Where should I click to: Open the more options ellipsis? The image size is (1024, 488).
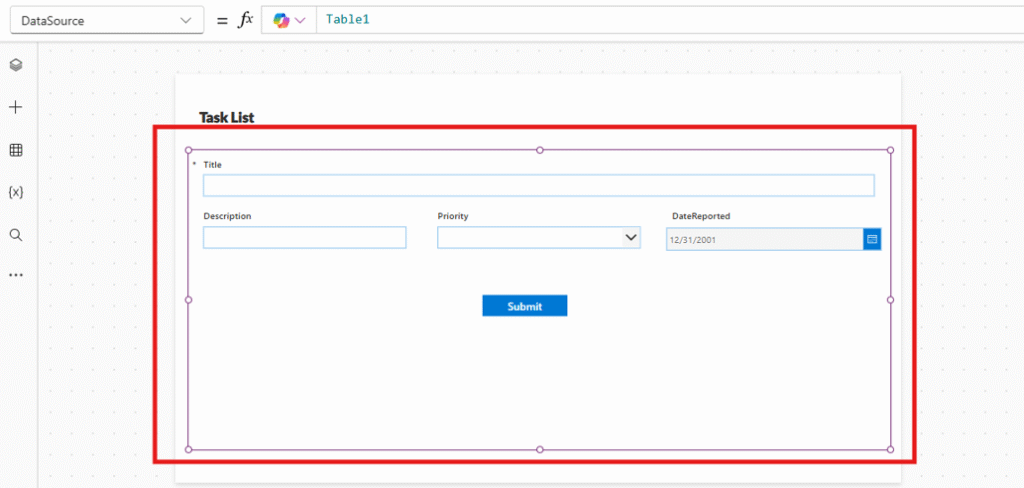pyautogui.click(x=16, y=275)
